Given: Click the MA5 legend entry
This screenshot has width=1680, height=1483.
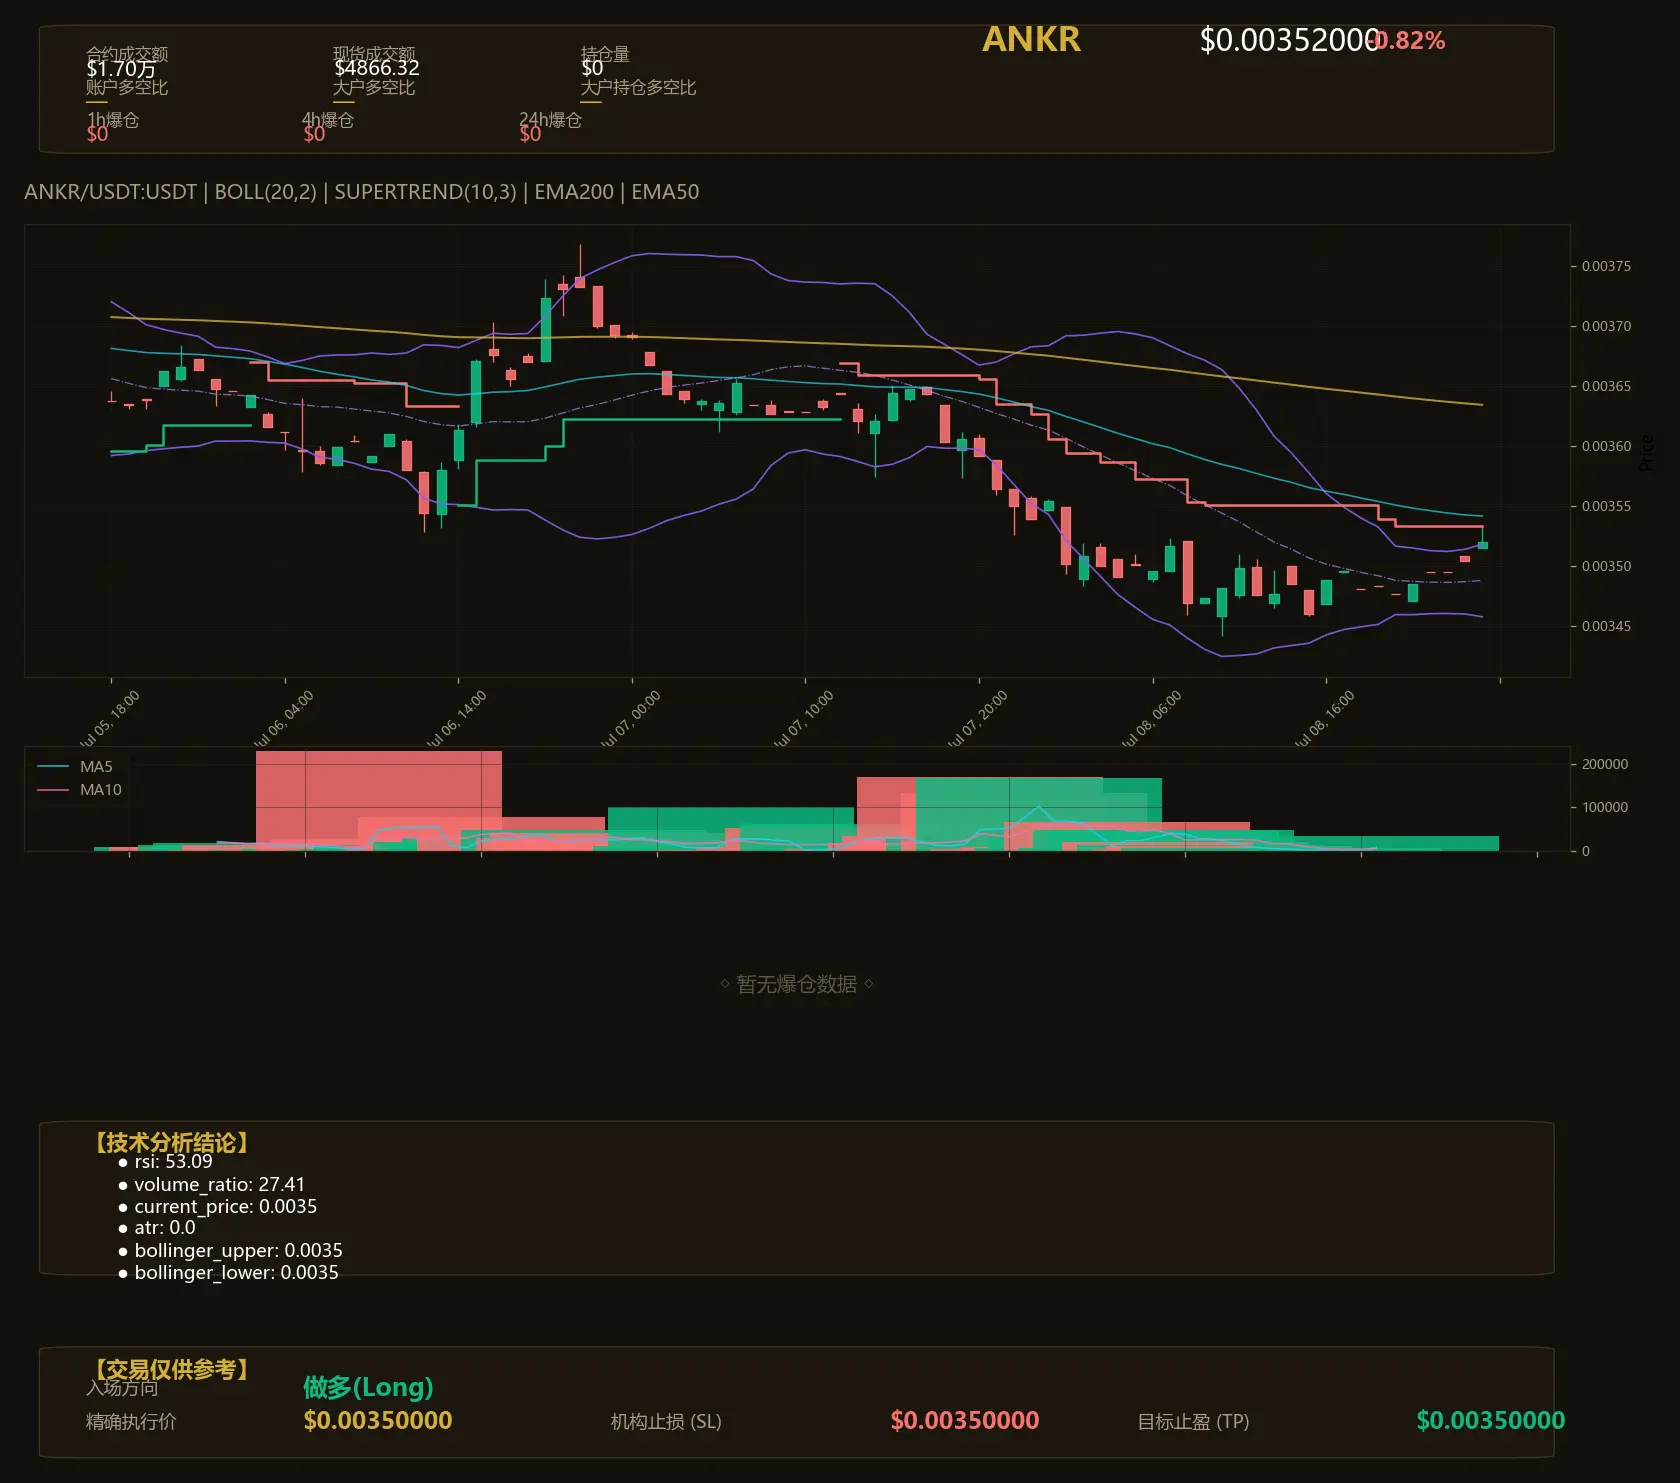Looking at the screenshot, I should [75, 767].
